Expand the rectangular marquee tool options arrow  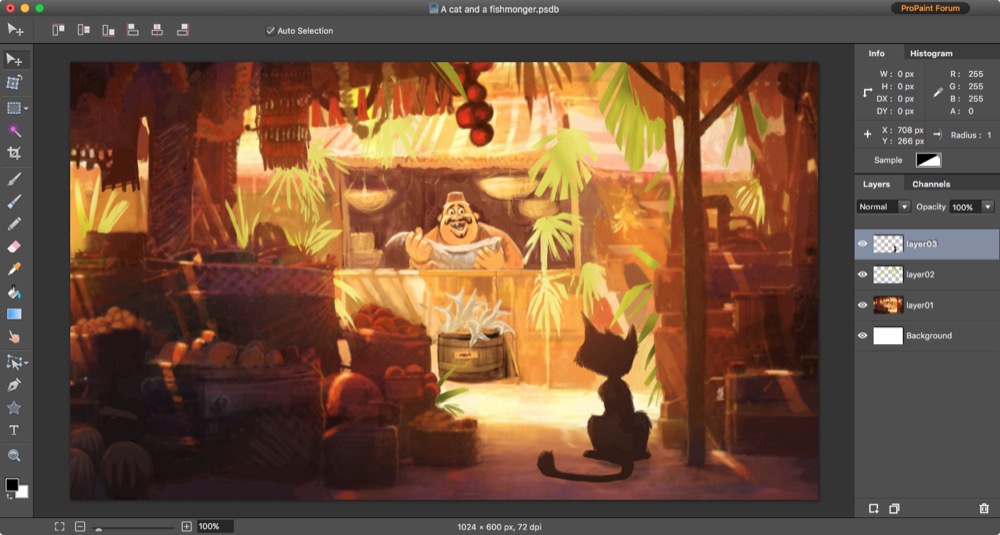pyautogui.click(x=26, y=108)
